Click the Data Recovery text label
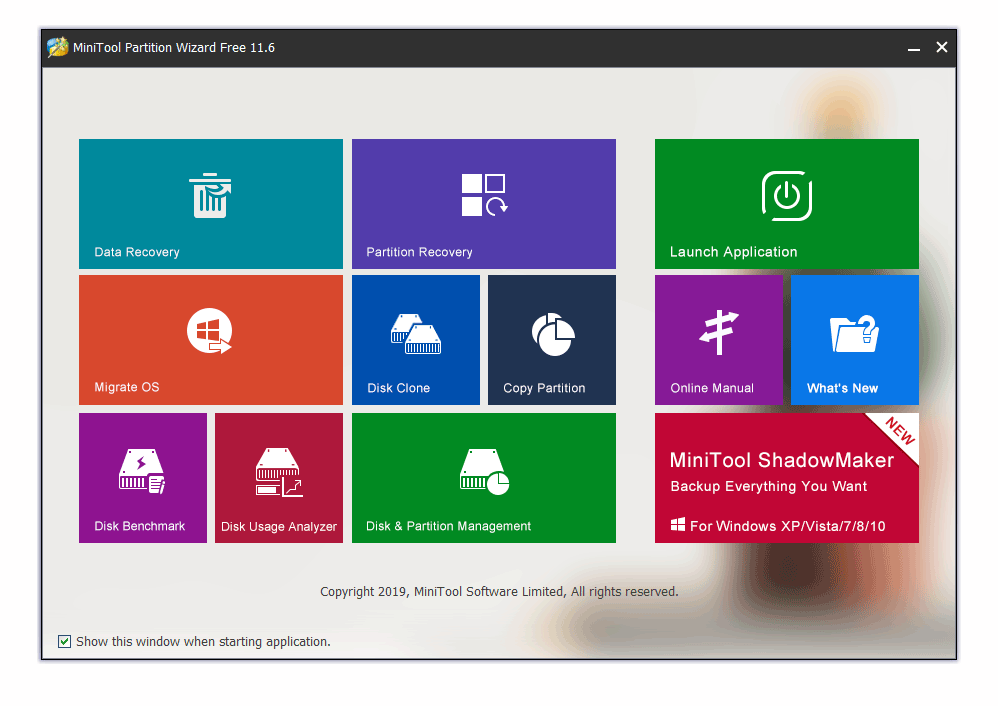This screenshot has width=998, height=706. click(136, 252)
